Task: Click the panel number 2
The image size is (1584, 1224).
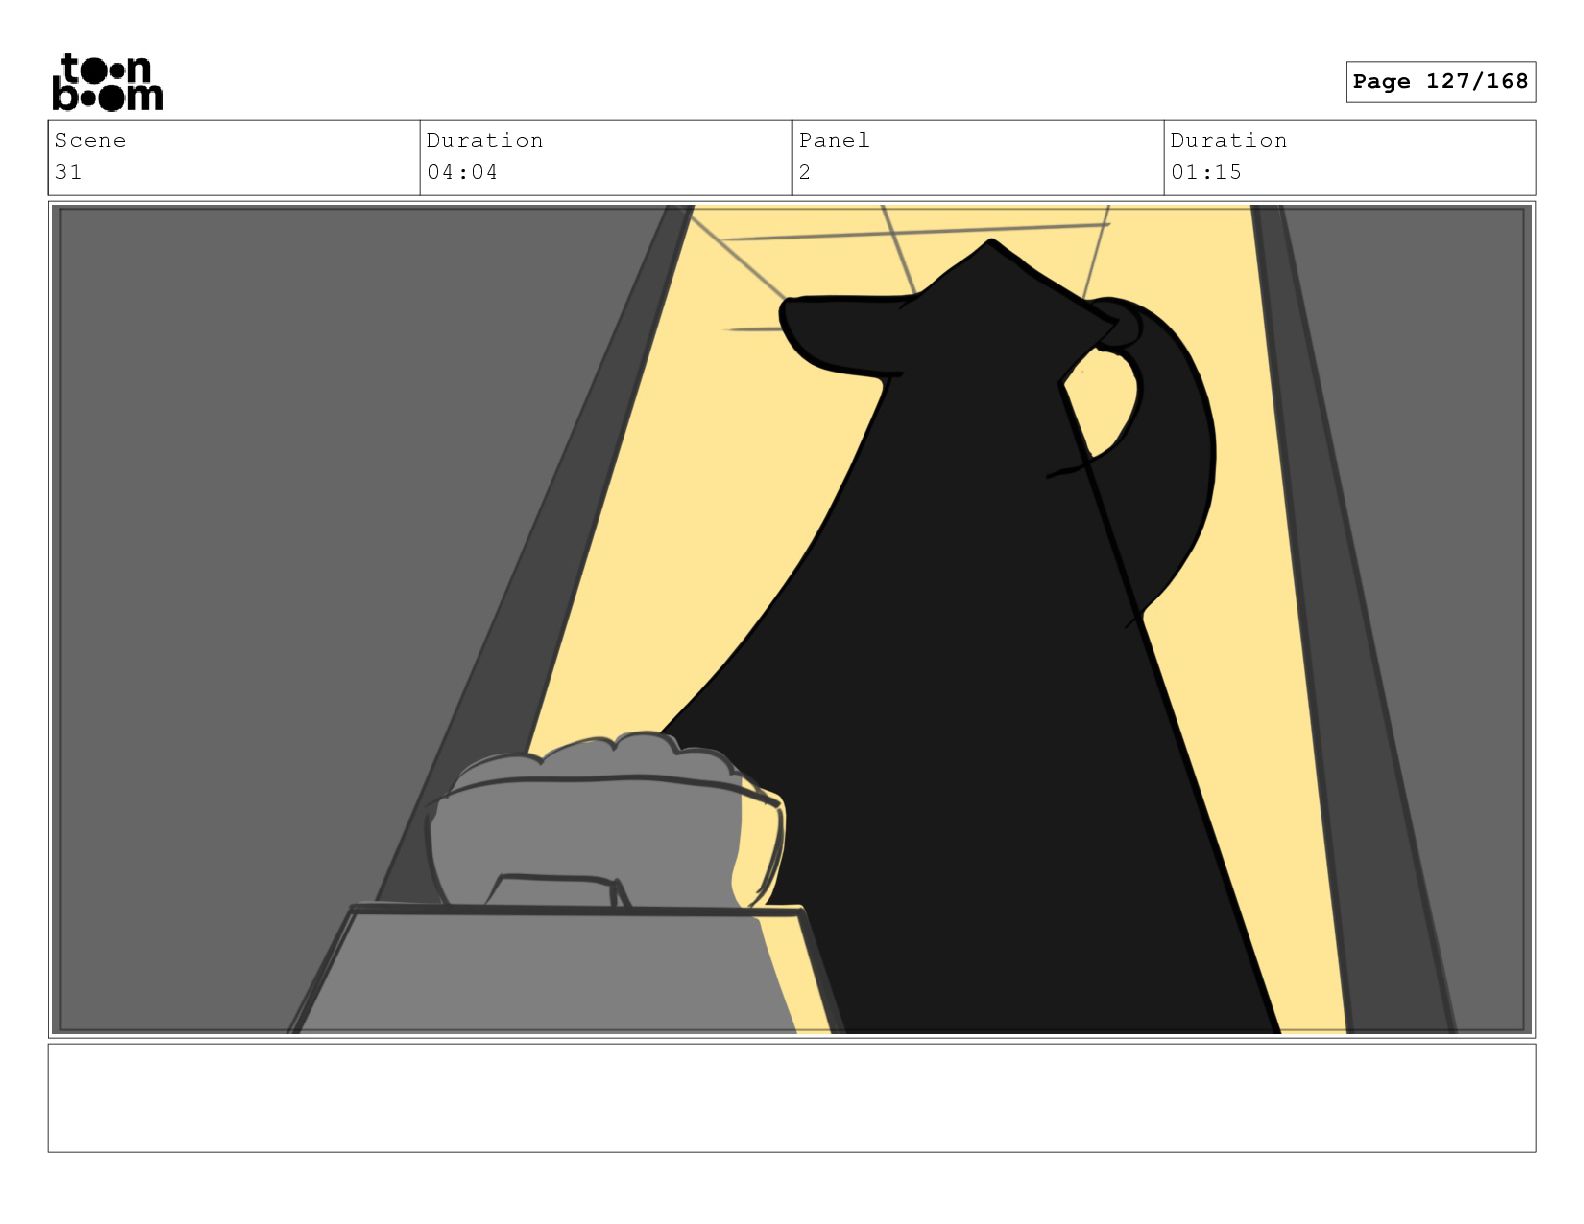Action: pos(805,172)
